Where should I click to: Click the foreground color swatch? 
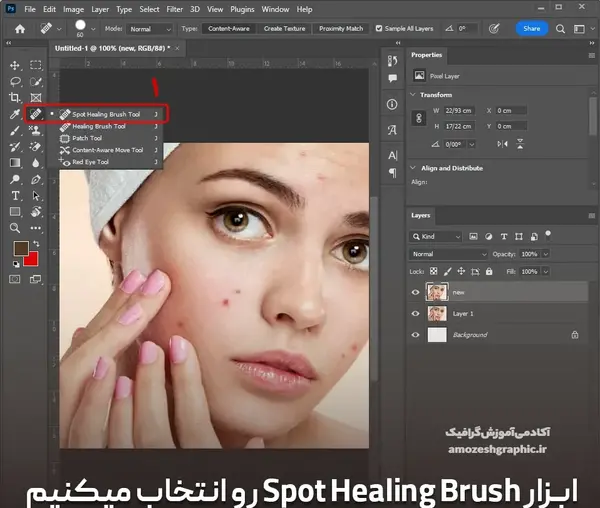[x=20, y=248]
